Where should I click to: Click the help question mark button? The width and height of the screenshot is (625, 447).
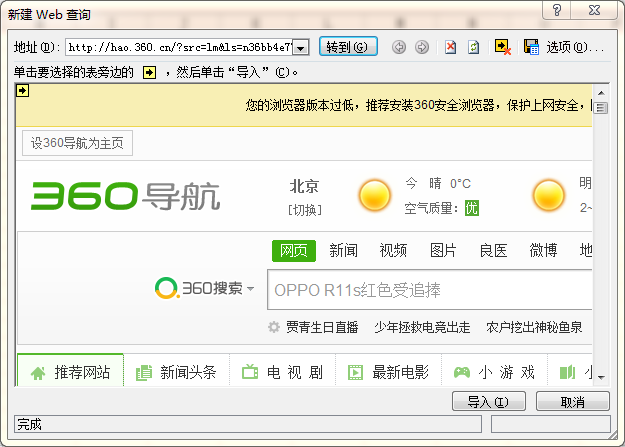tap(557, 10)
